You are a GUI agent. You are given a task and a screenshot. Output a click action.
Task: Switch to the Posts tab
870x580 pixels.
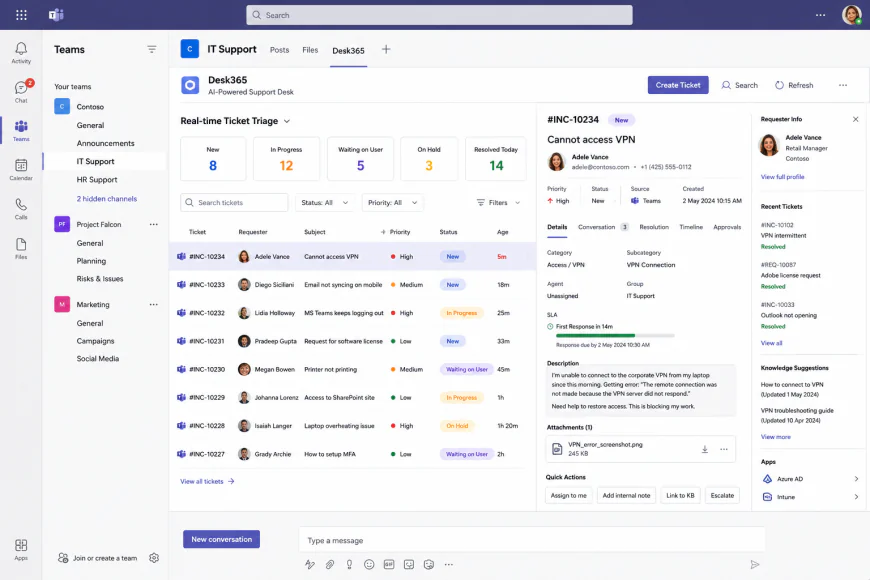pyautogui.click(x=280, y=50)
